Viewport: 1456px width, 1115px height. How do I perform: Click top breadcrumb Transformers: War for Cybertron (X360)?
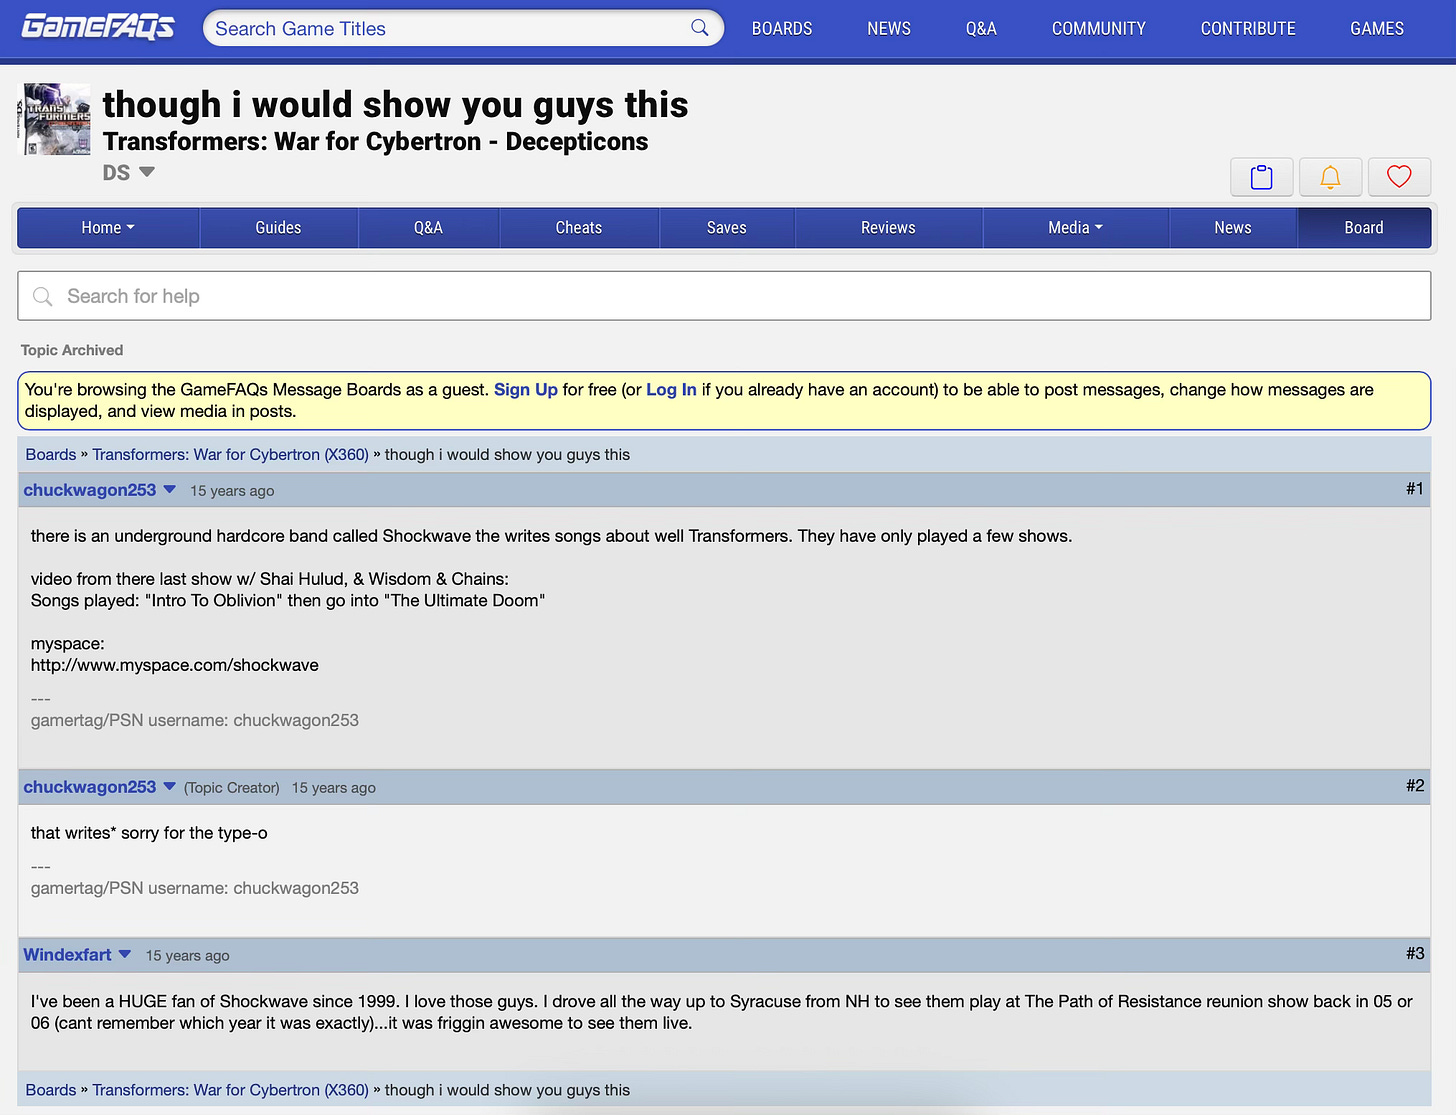[x=230, y=454]
